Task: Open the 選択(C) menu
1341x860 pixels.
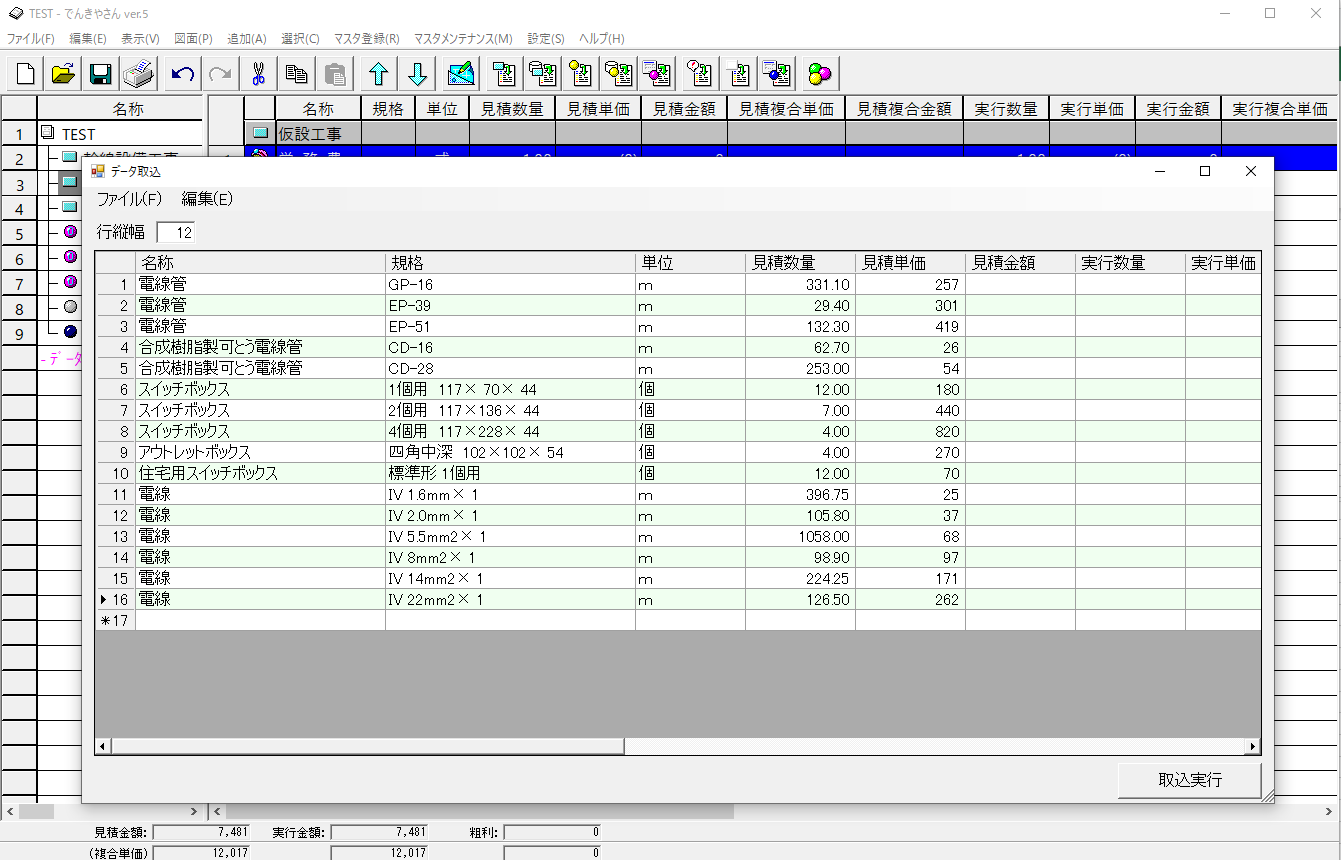Action: [x=300, y=39]
